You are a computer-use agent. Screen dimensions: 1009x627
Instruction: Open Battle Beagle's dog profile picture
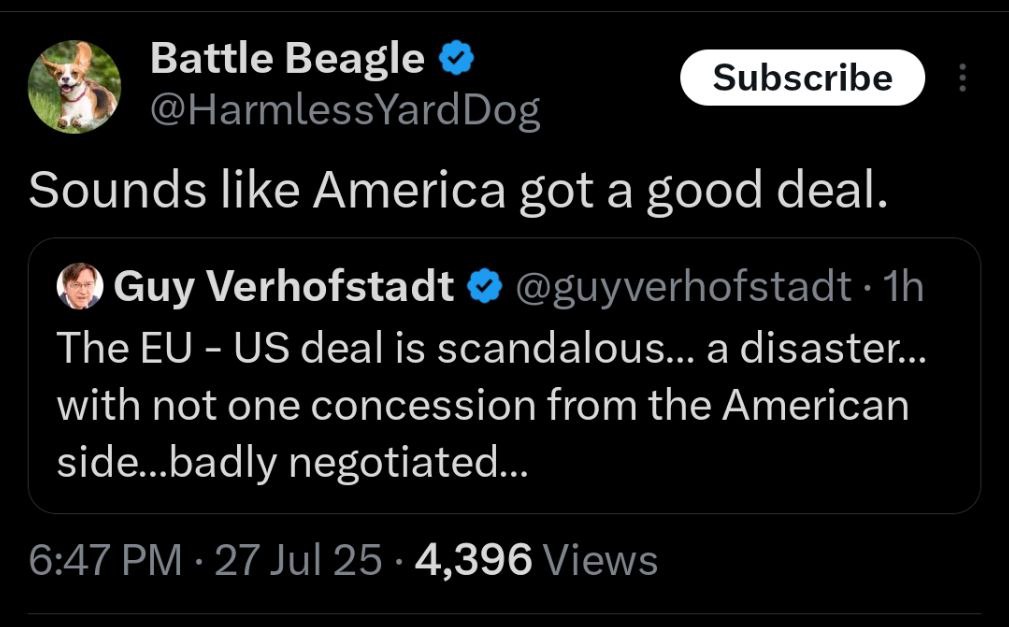75,87
